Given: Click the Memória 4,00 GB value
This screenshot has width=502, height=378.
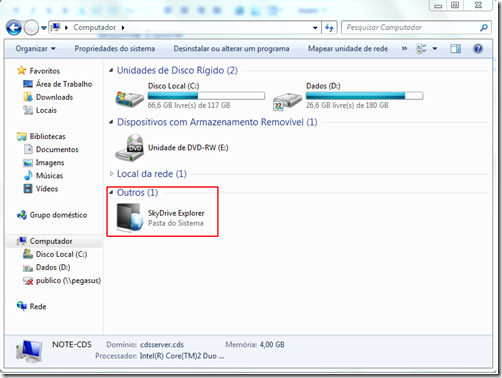Looking at the screenshot, I should (x=272, y=345).
